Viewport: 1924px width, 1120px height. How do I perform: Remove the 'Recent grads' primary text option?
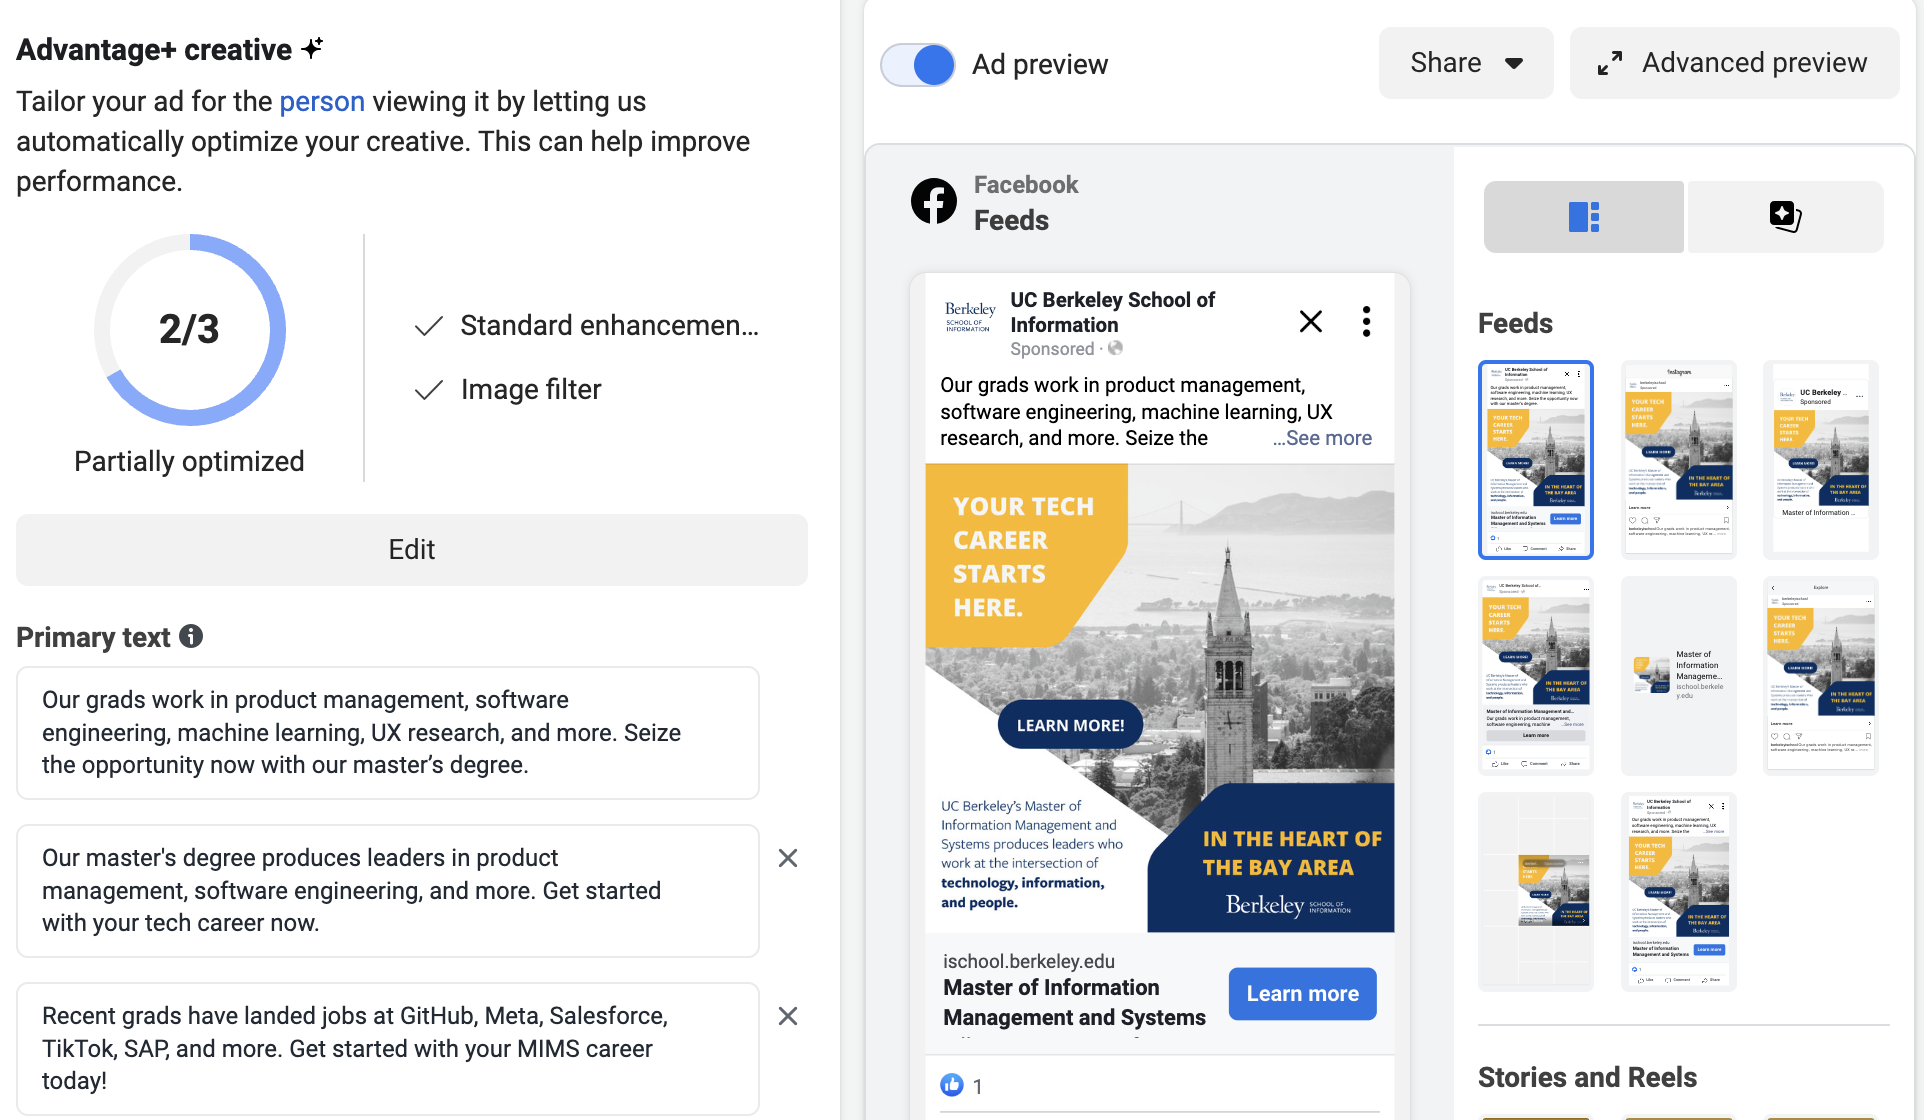[x=788, y=1016]
